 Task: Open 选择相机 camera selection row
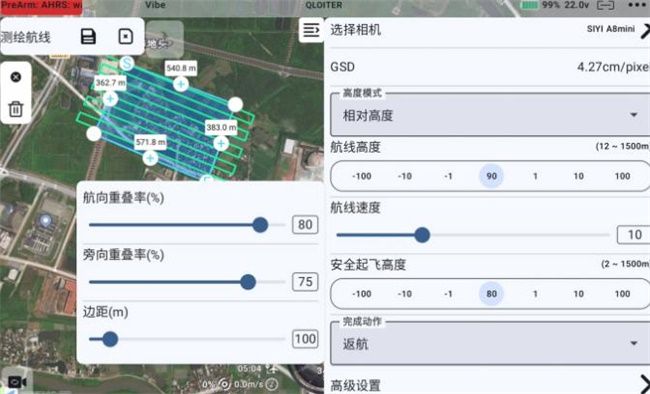(x=490, y=30)
